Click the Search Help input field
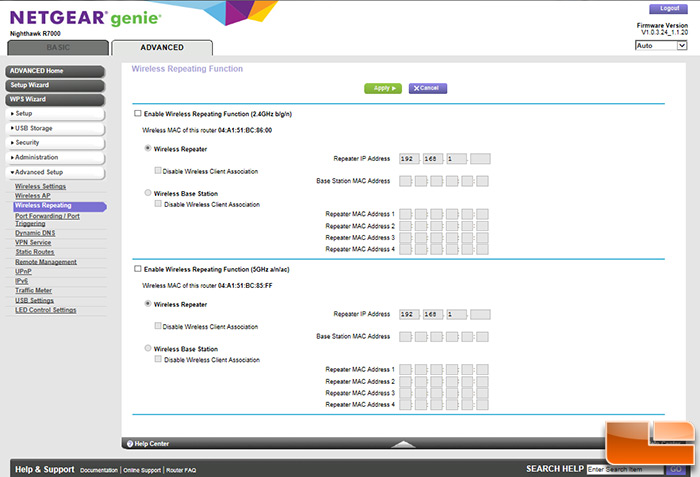Image resolution: width=700 pixels, height=477 pixels. tap(625, 469)
